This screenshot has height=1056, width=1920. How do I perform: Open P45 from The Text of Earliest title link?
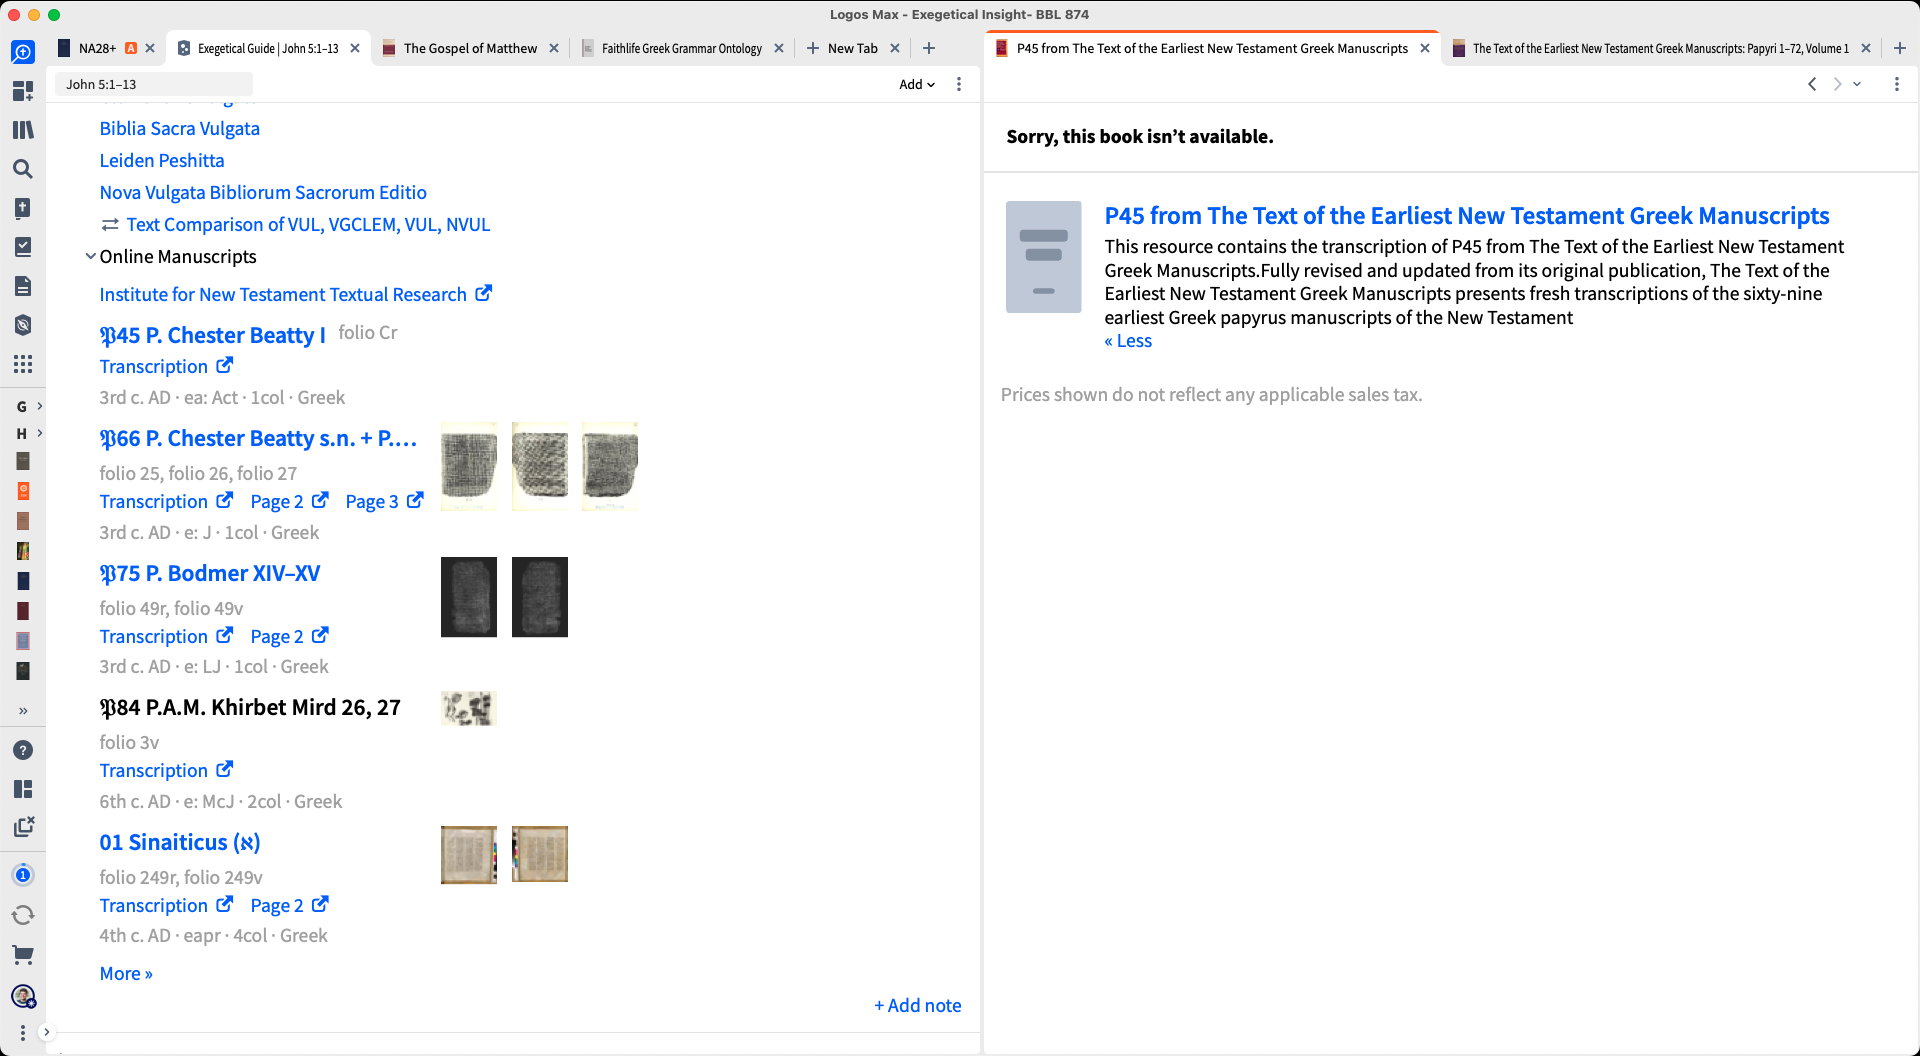(1467, 216)
